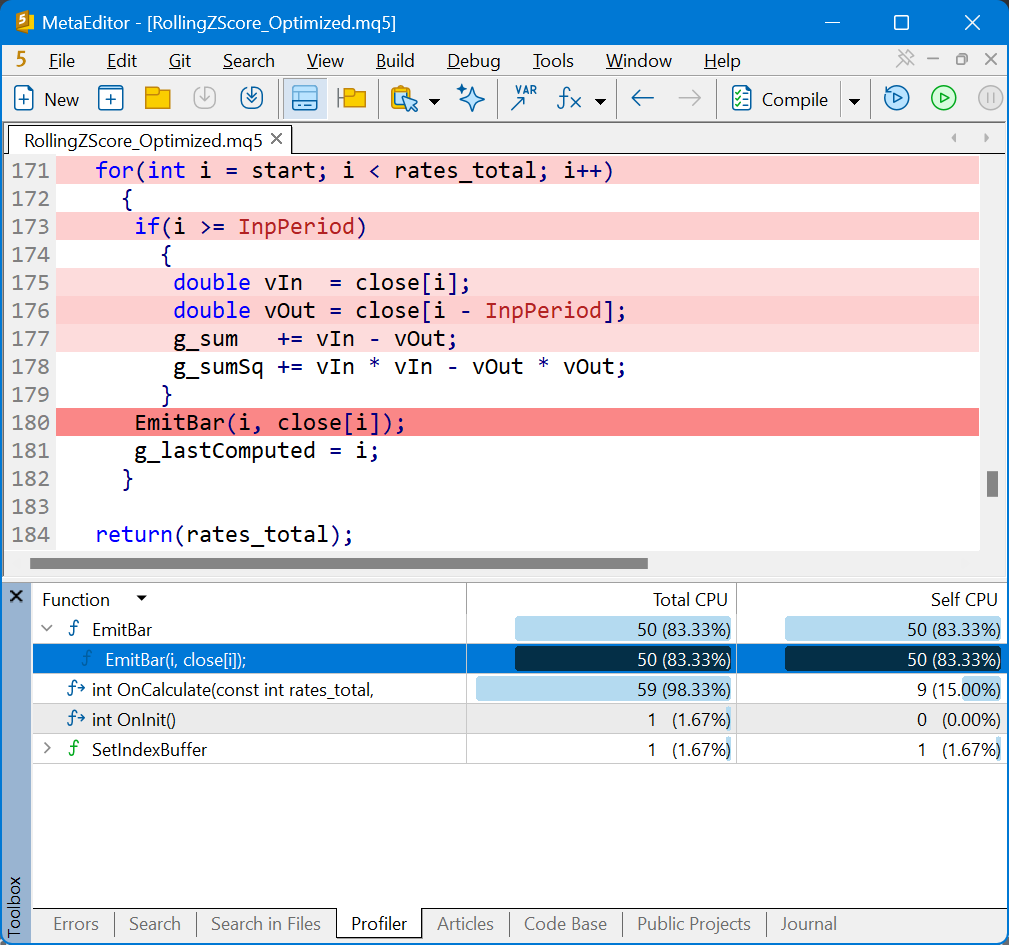Switch to the Journal tab
This screenshot has height=945, width=1009.
(x=808, y=924)
